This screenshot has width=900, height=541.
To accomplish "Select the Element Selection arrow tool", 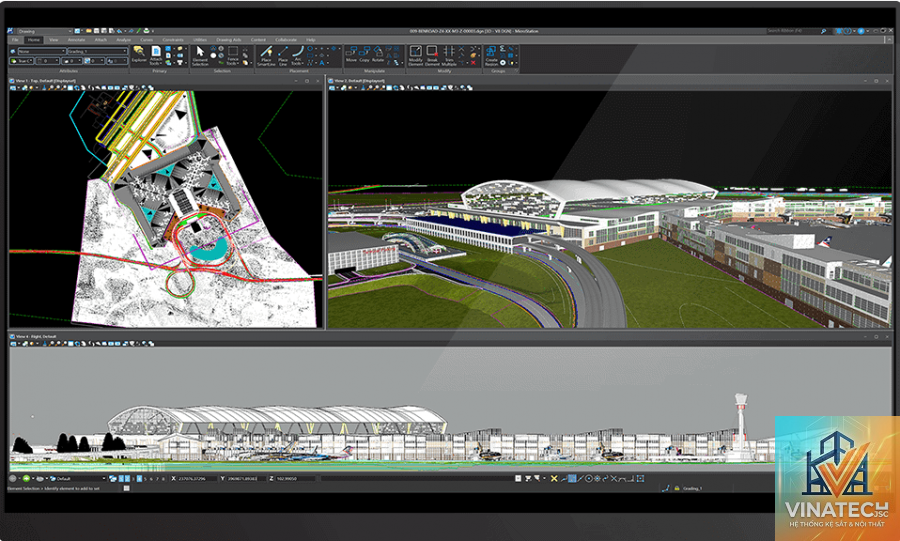I will pyautogui.click(x=200, y=56).
